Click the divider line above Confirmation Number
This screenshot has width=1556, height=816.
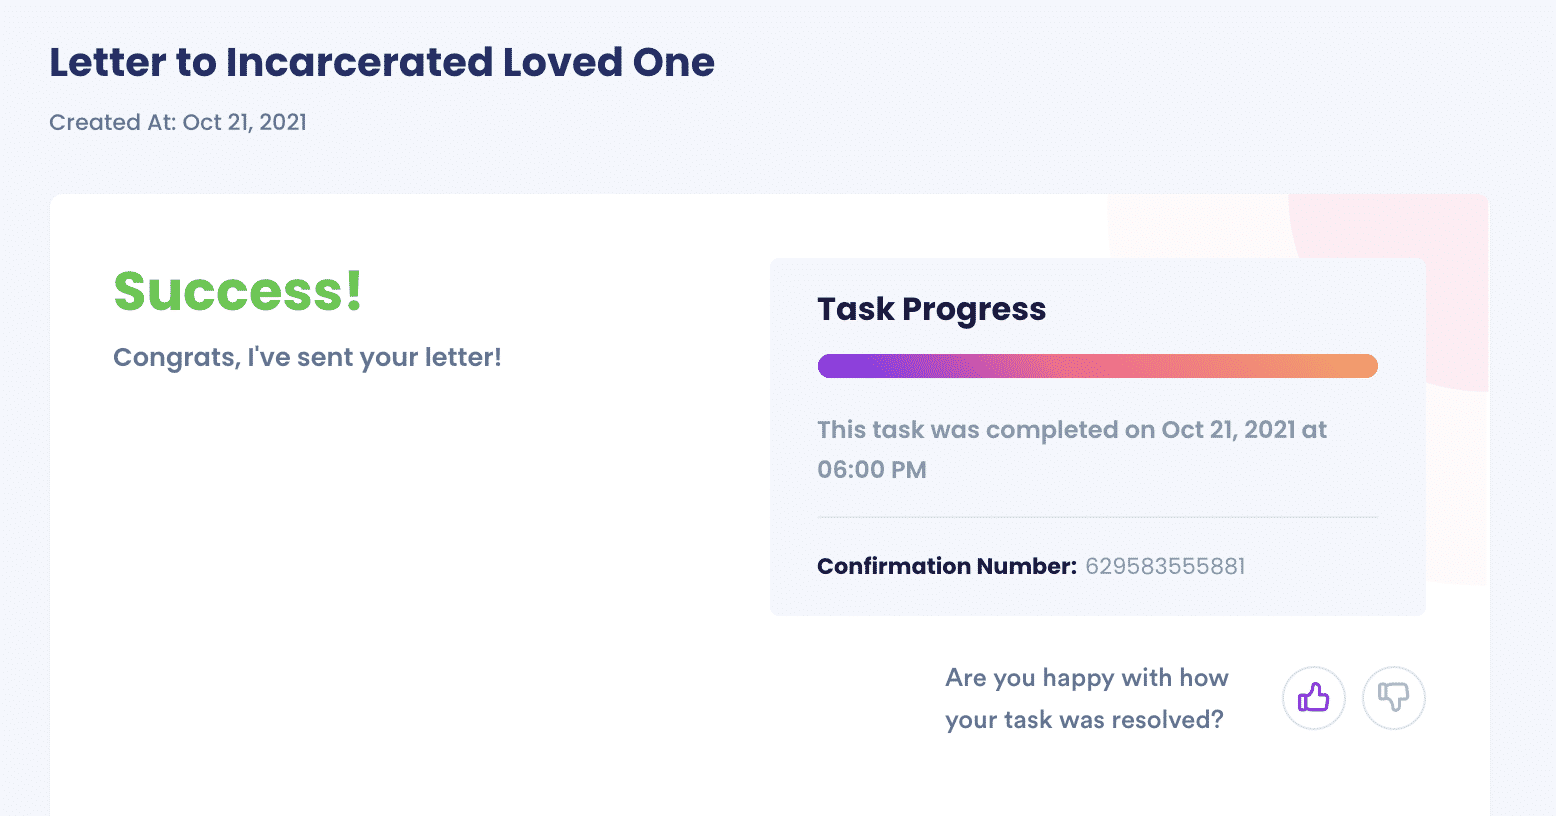(x=1098, y=517)
